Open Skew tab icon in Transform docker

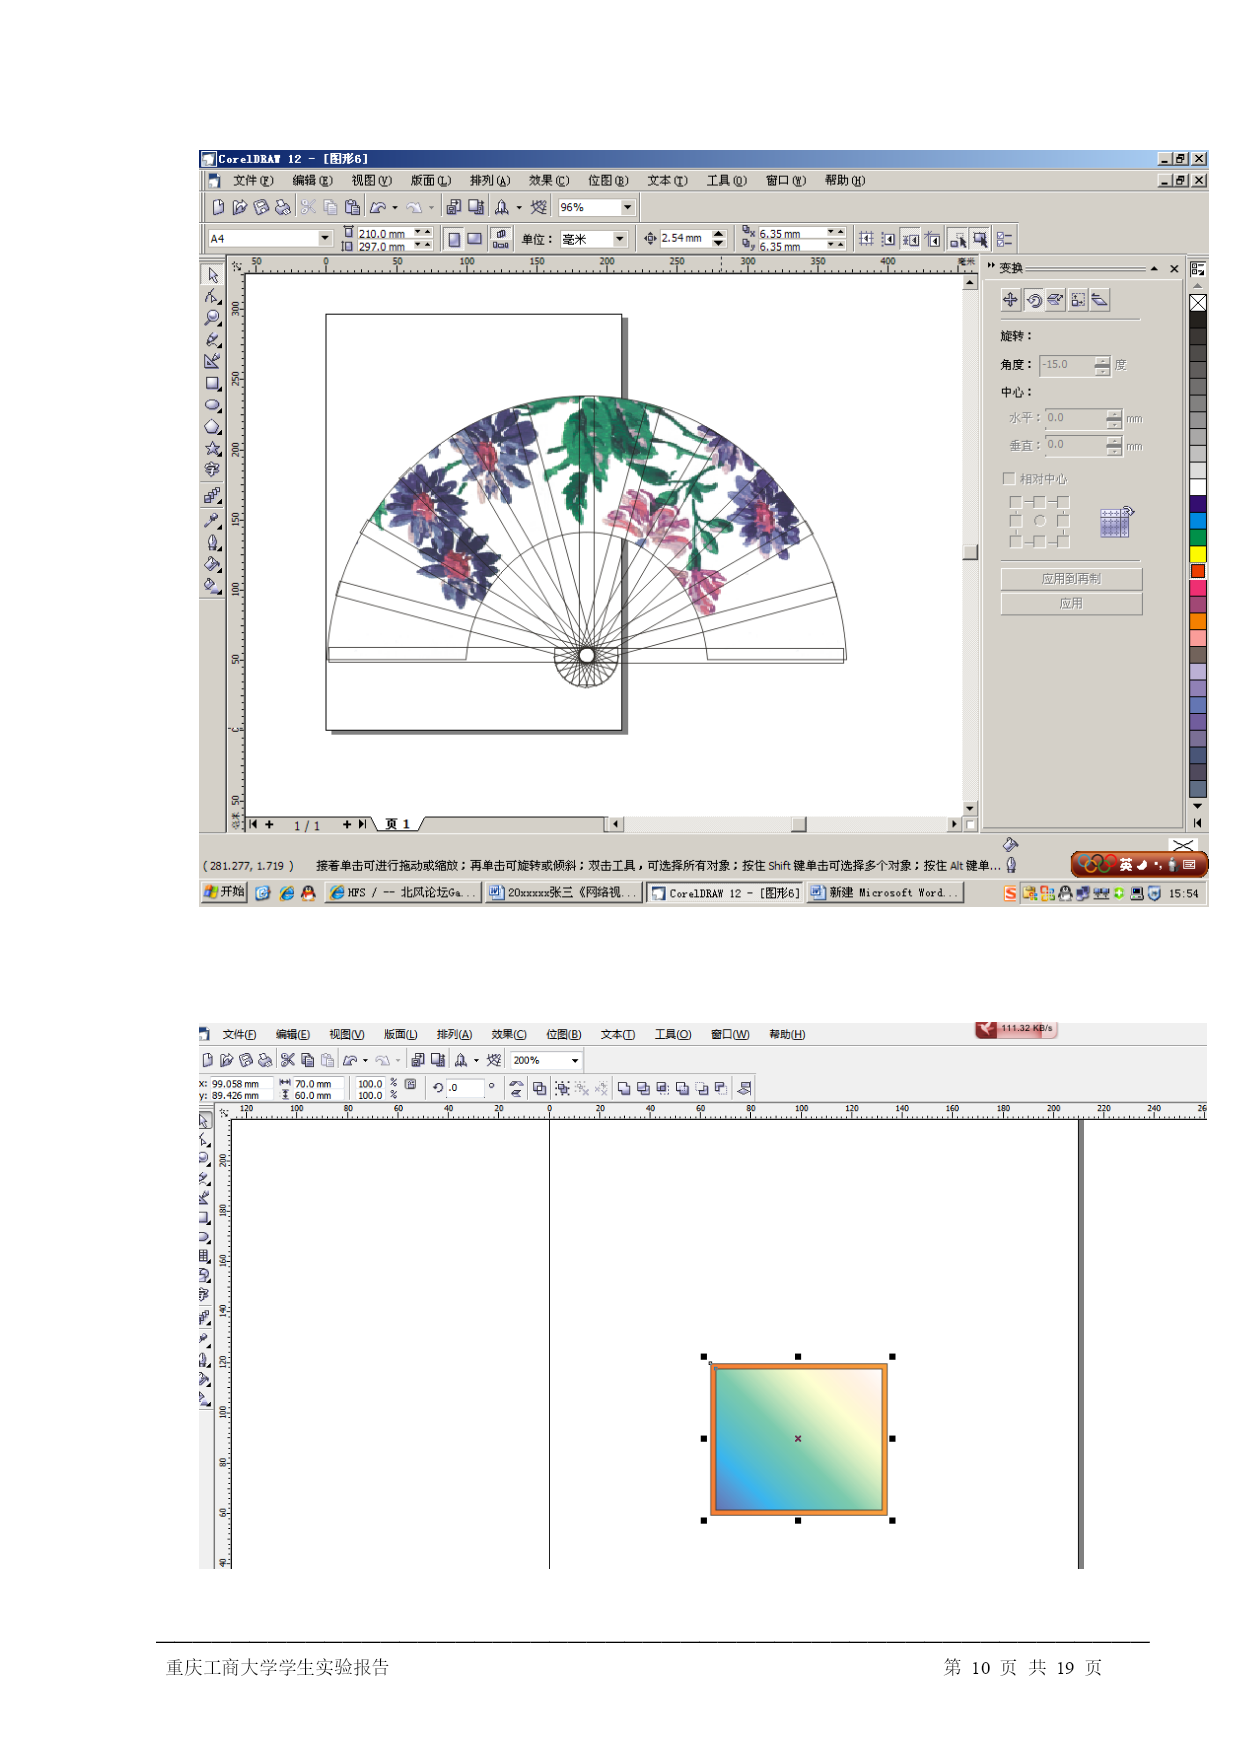click(x=1100, y=300)
